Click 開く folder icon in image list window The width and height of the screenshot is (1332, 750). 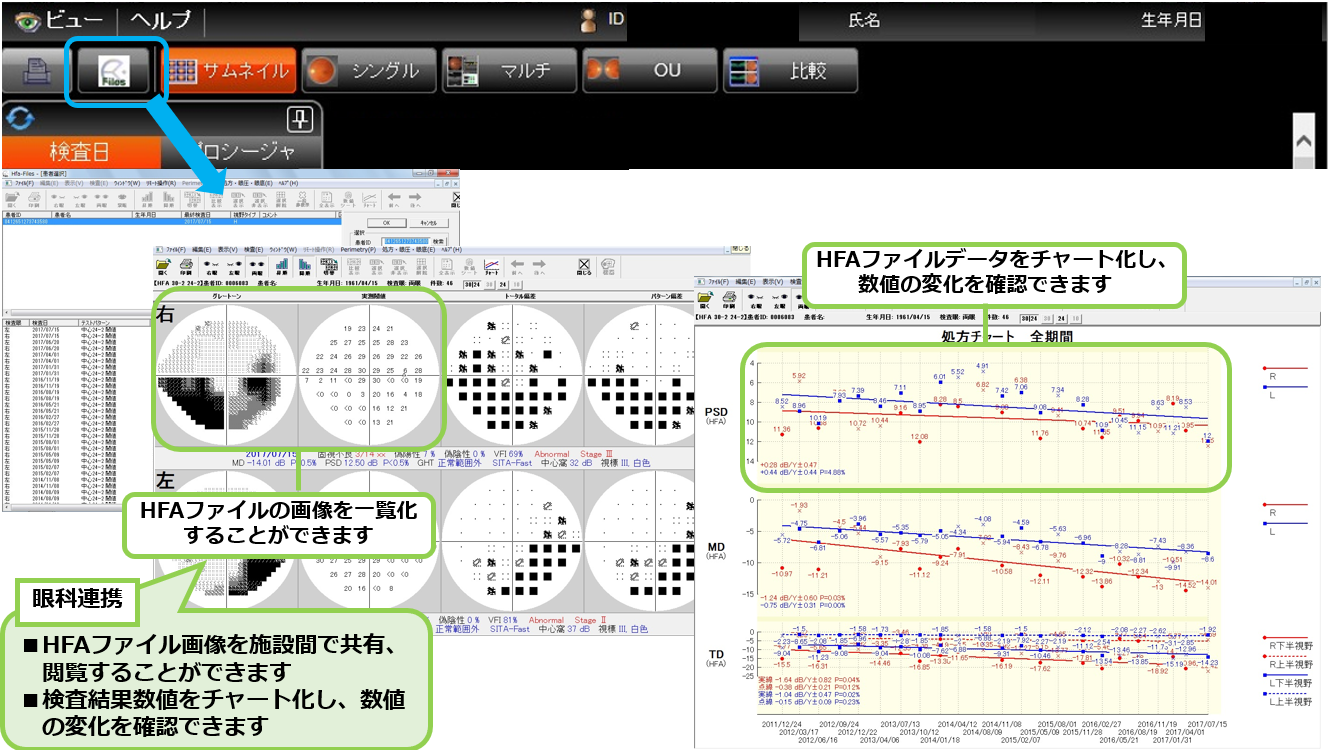pyautogui.click(x=162, y=266)
